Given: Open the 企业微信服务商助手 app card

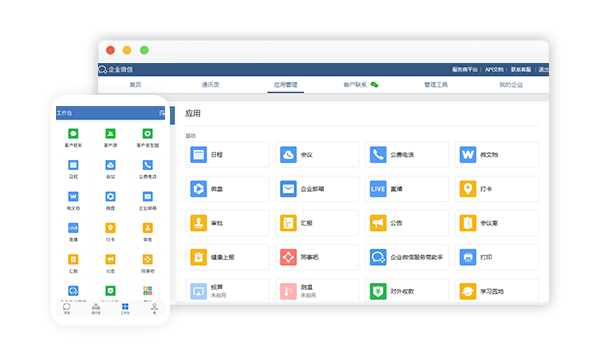Looking at the screenshot, I should click(407, 257).
